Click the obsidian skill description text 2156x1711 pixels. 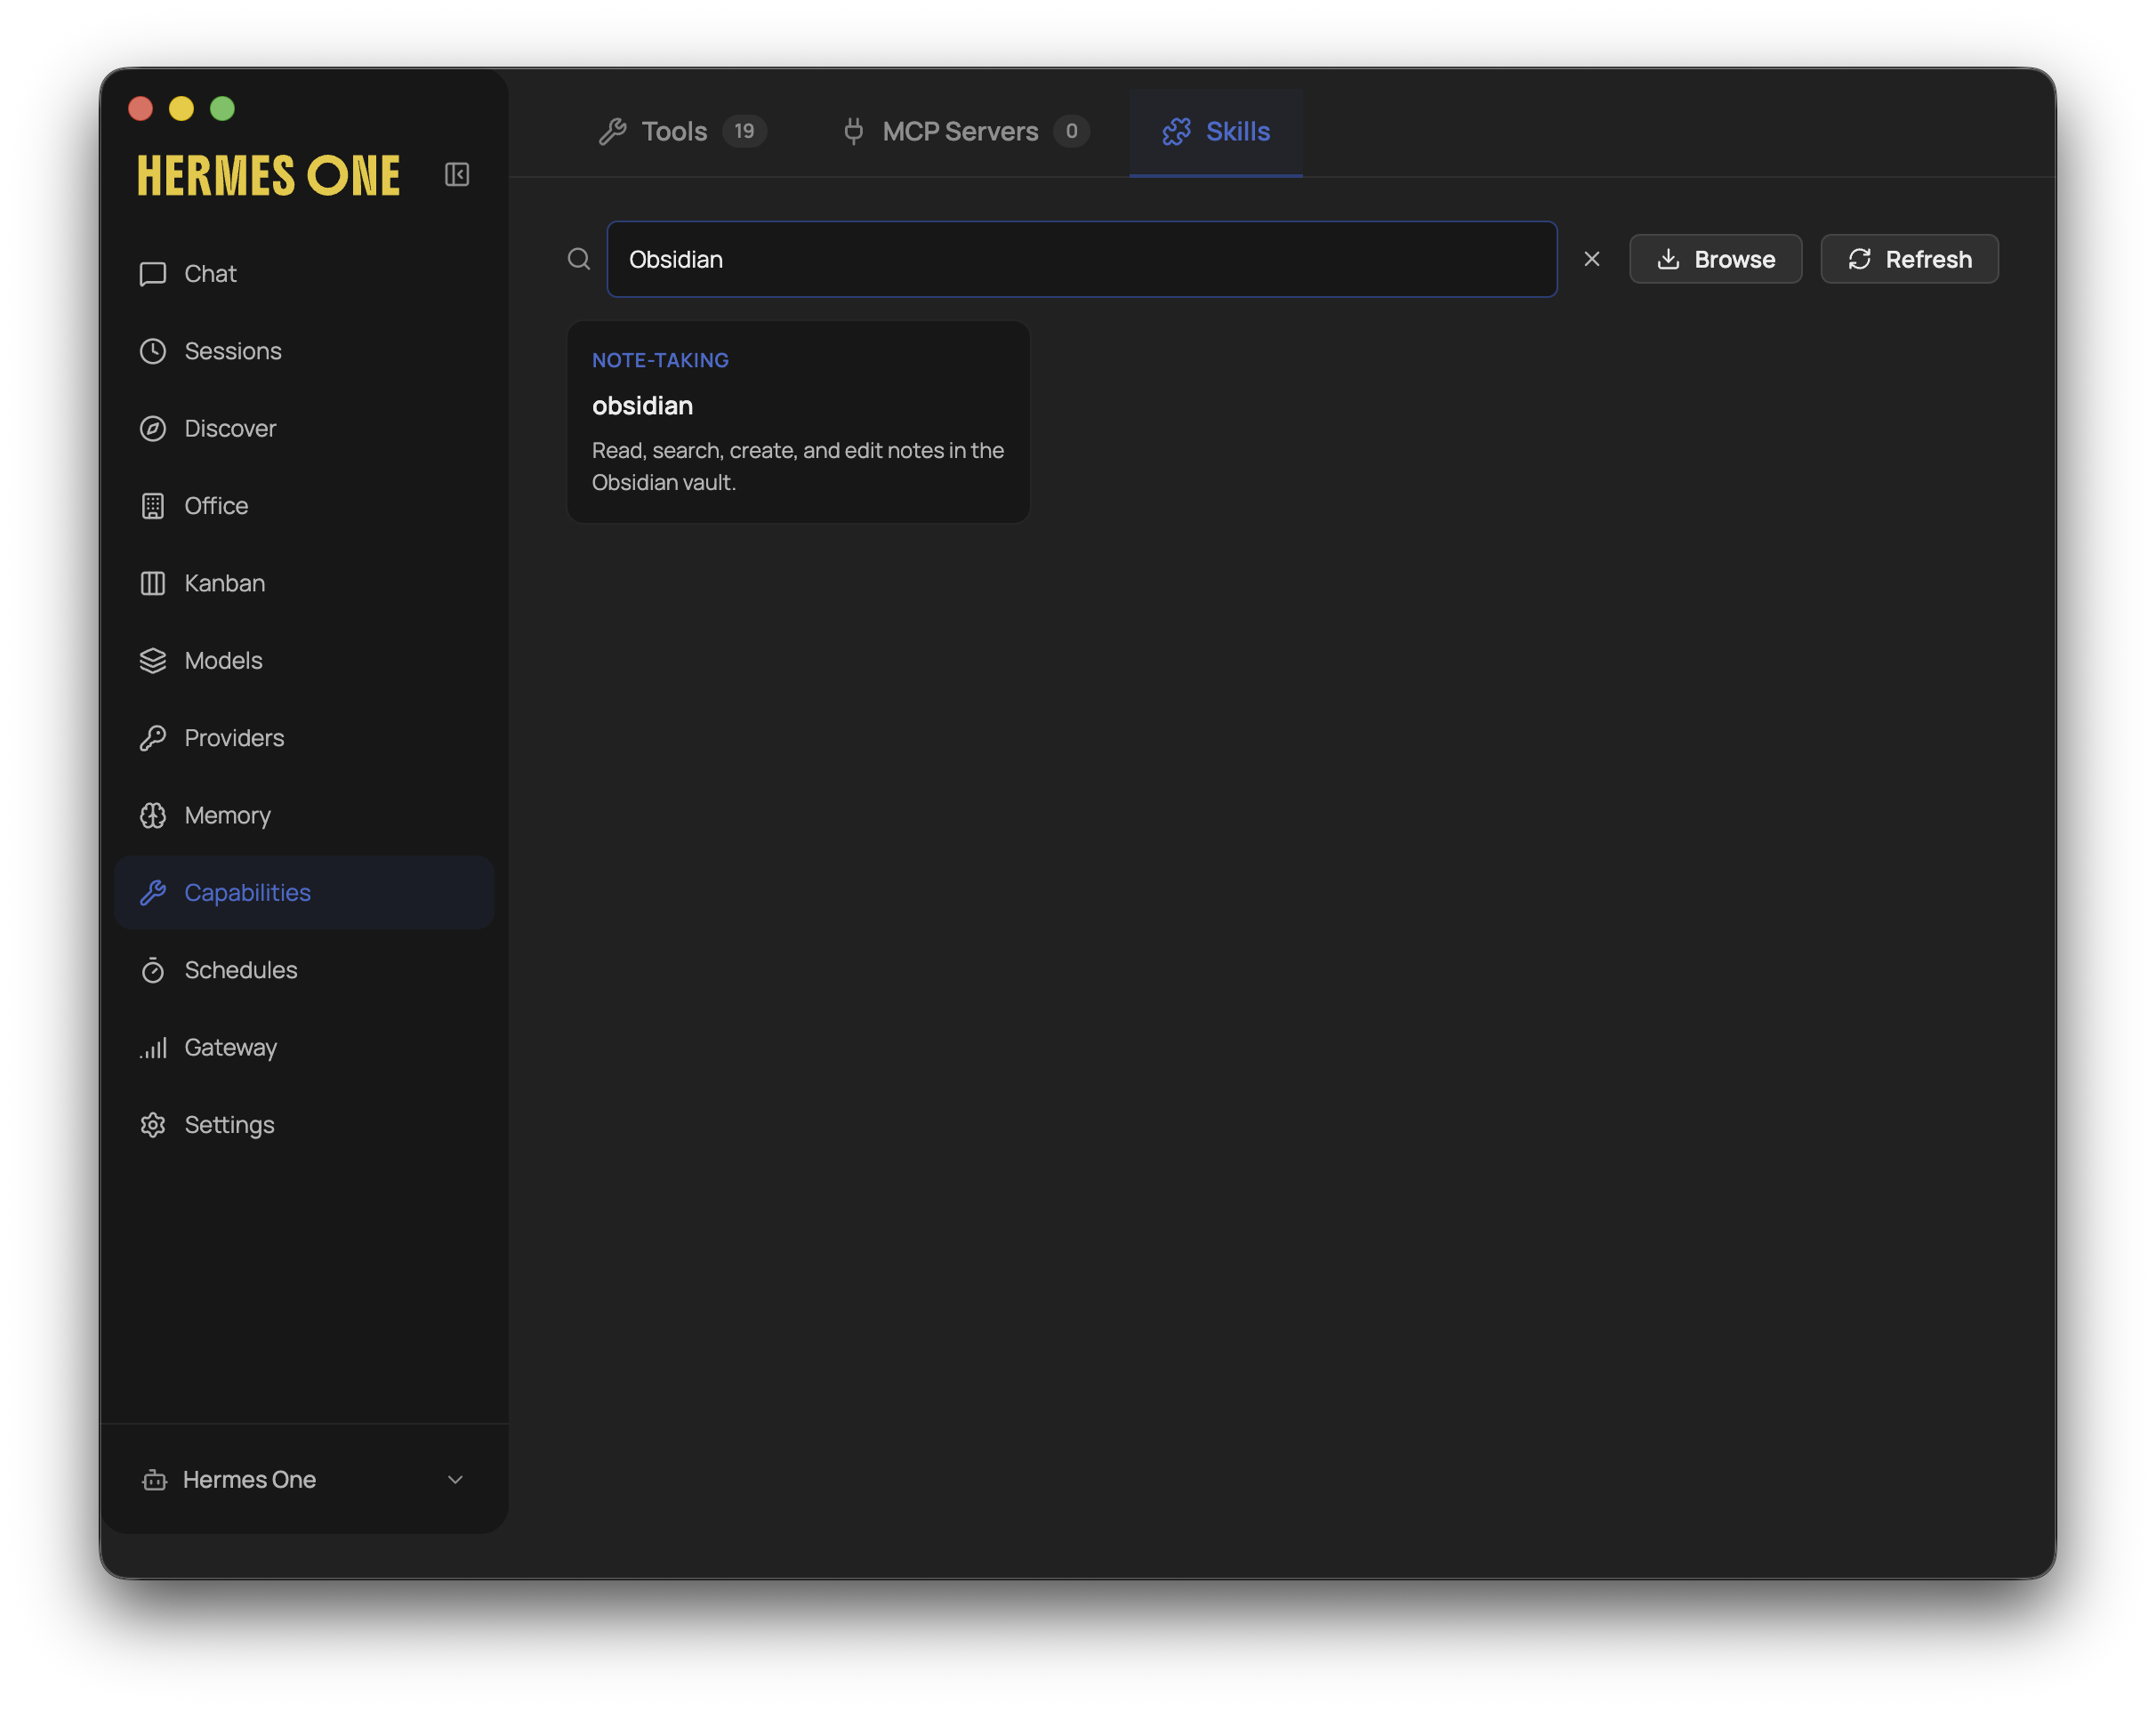(798, 467)
